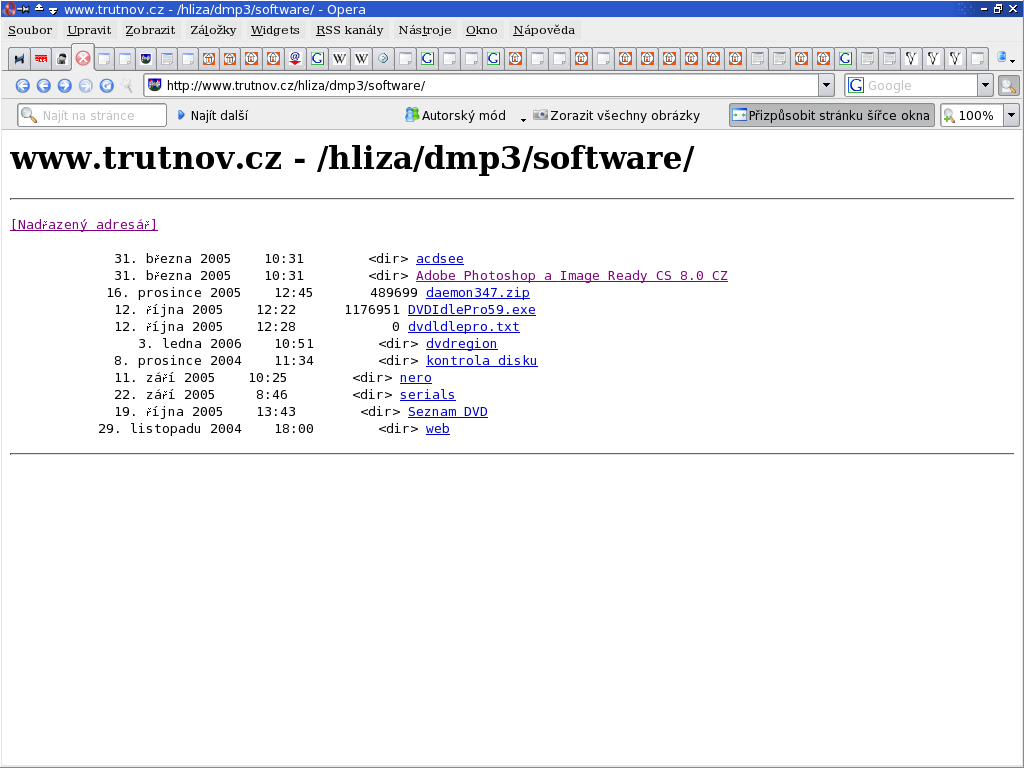This screenshot has height=768, width=1024.
Task: Open the Okno menu
Action: click(481, 30)
